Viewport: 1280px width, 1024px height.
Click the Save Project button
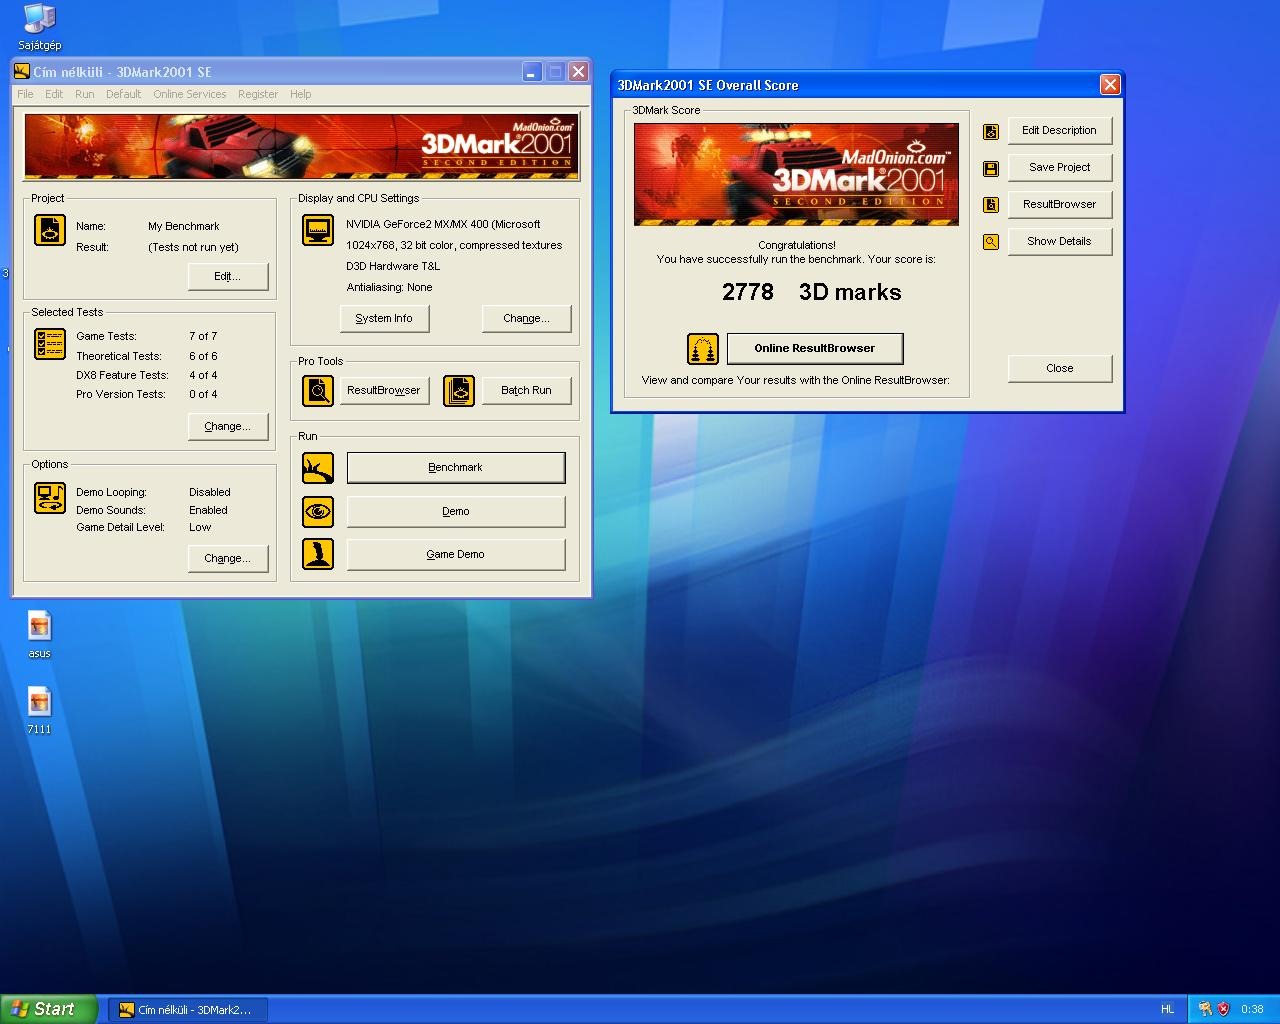tap(1060, 167)
